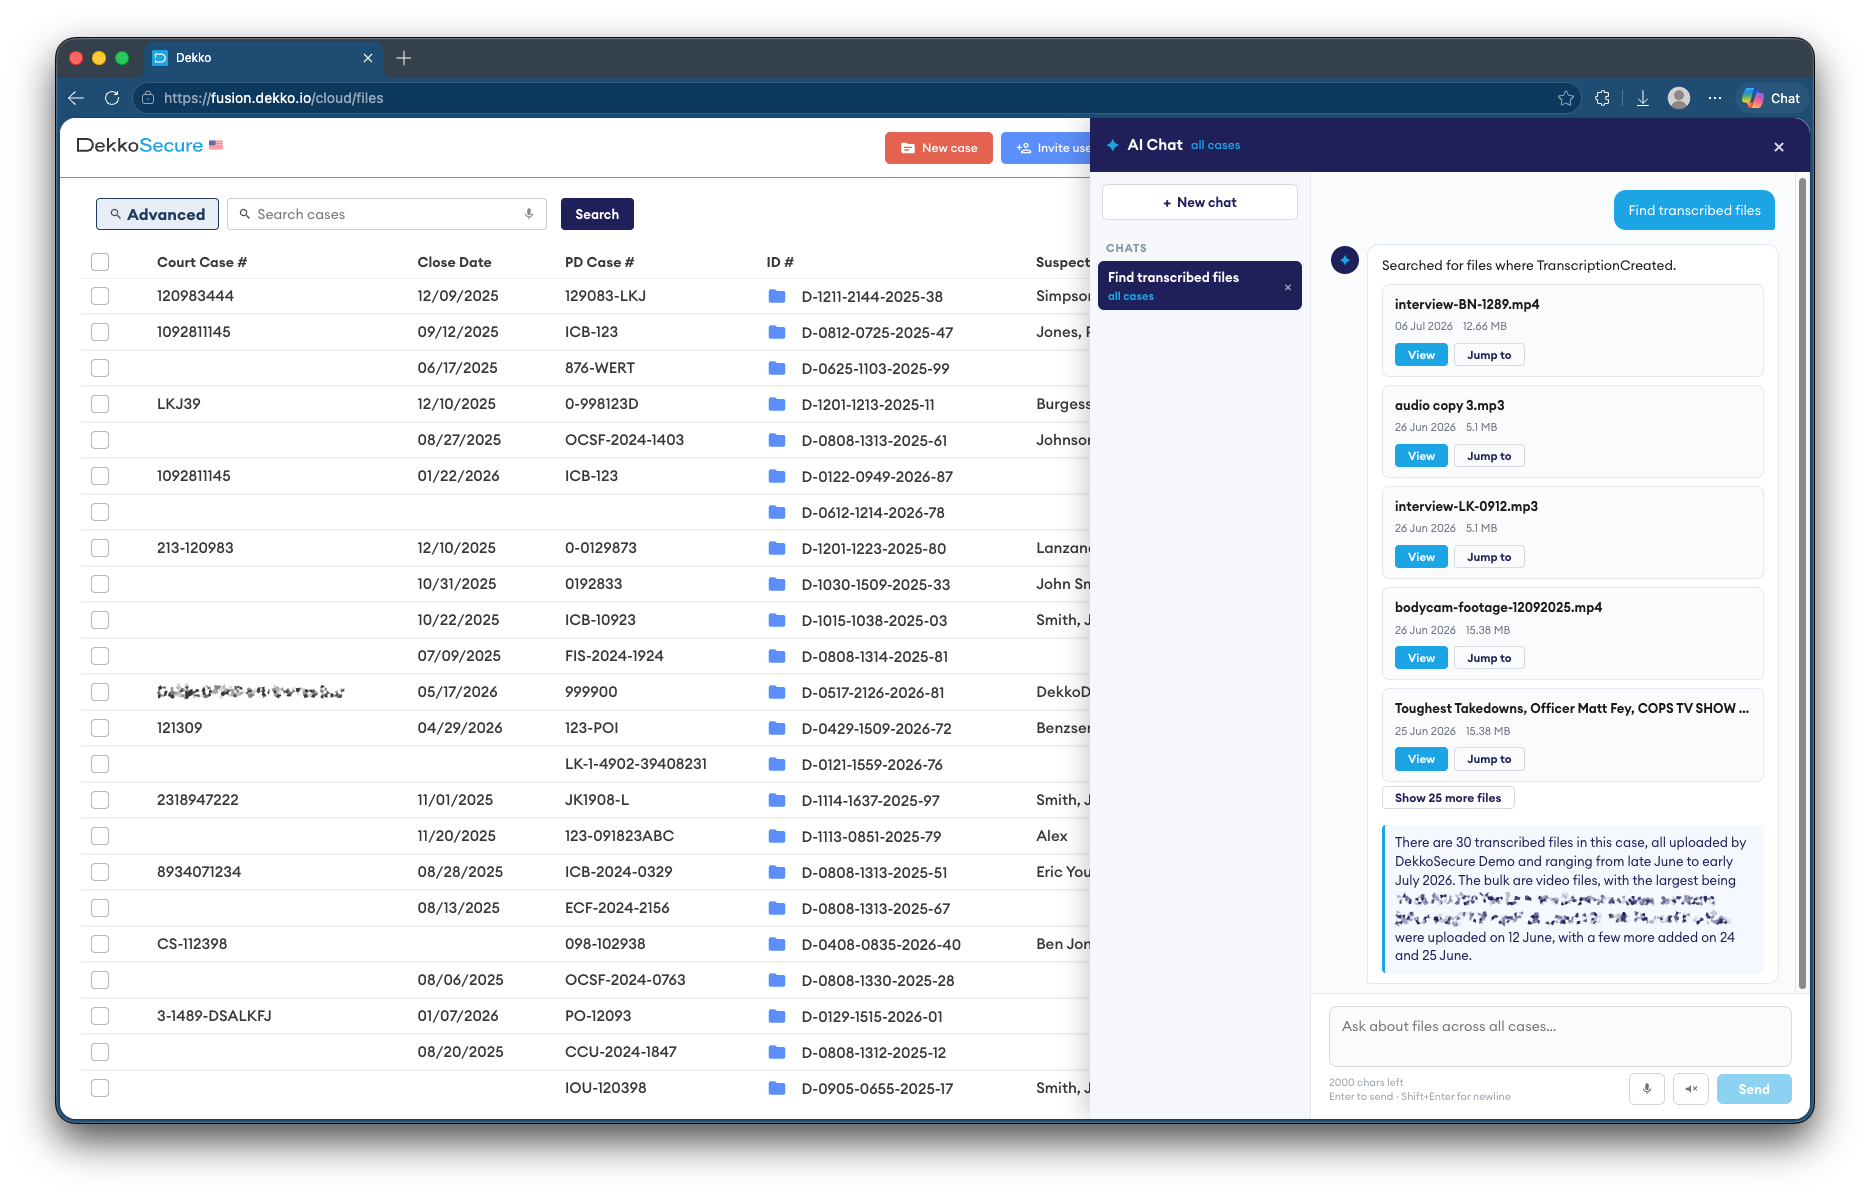Open the browser profile avatar
The width and height of the screenshot is (1870, 1197).
coord(1679,98)
